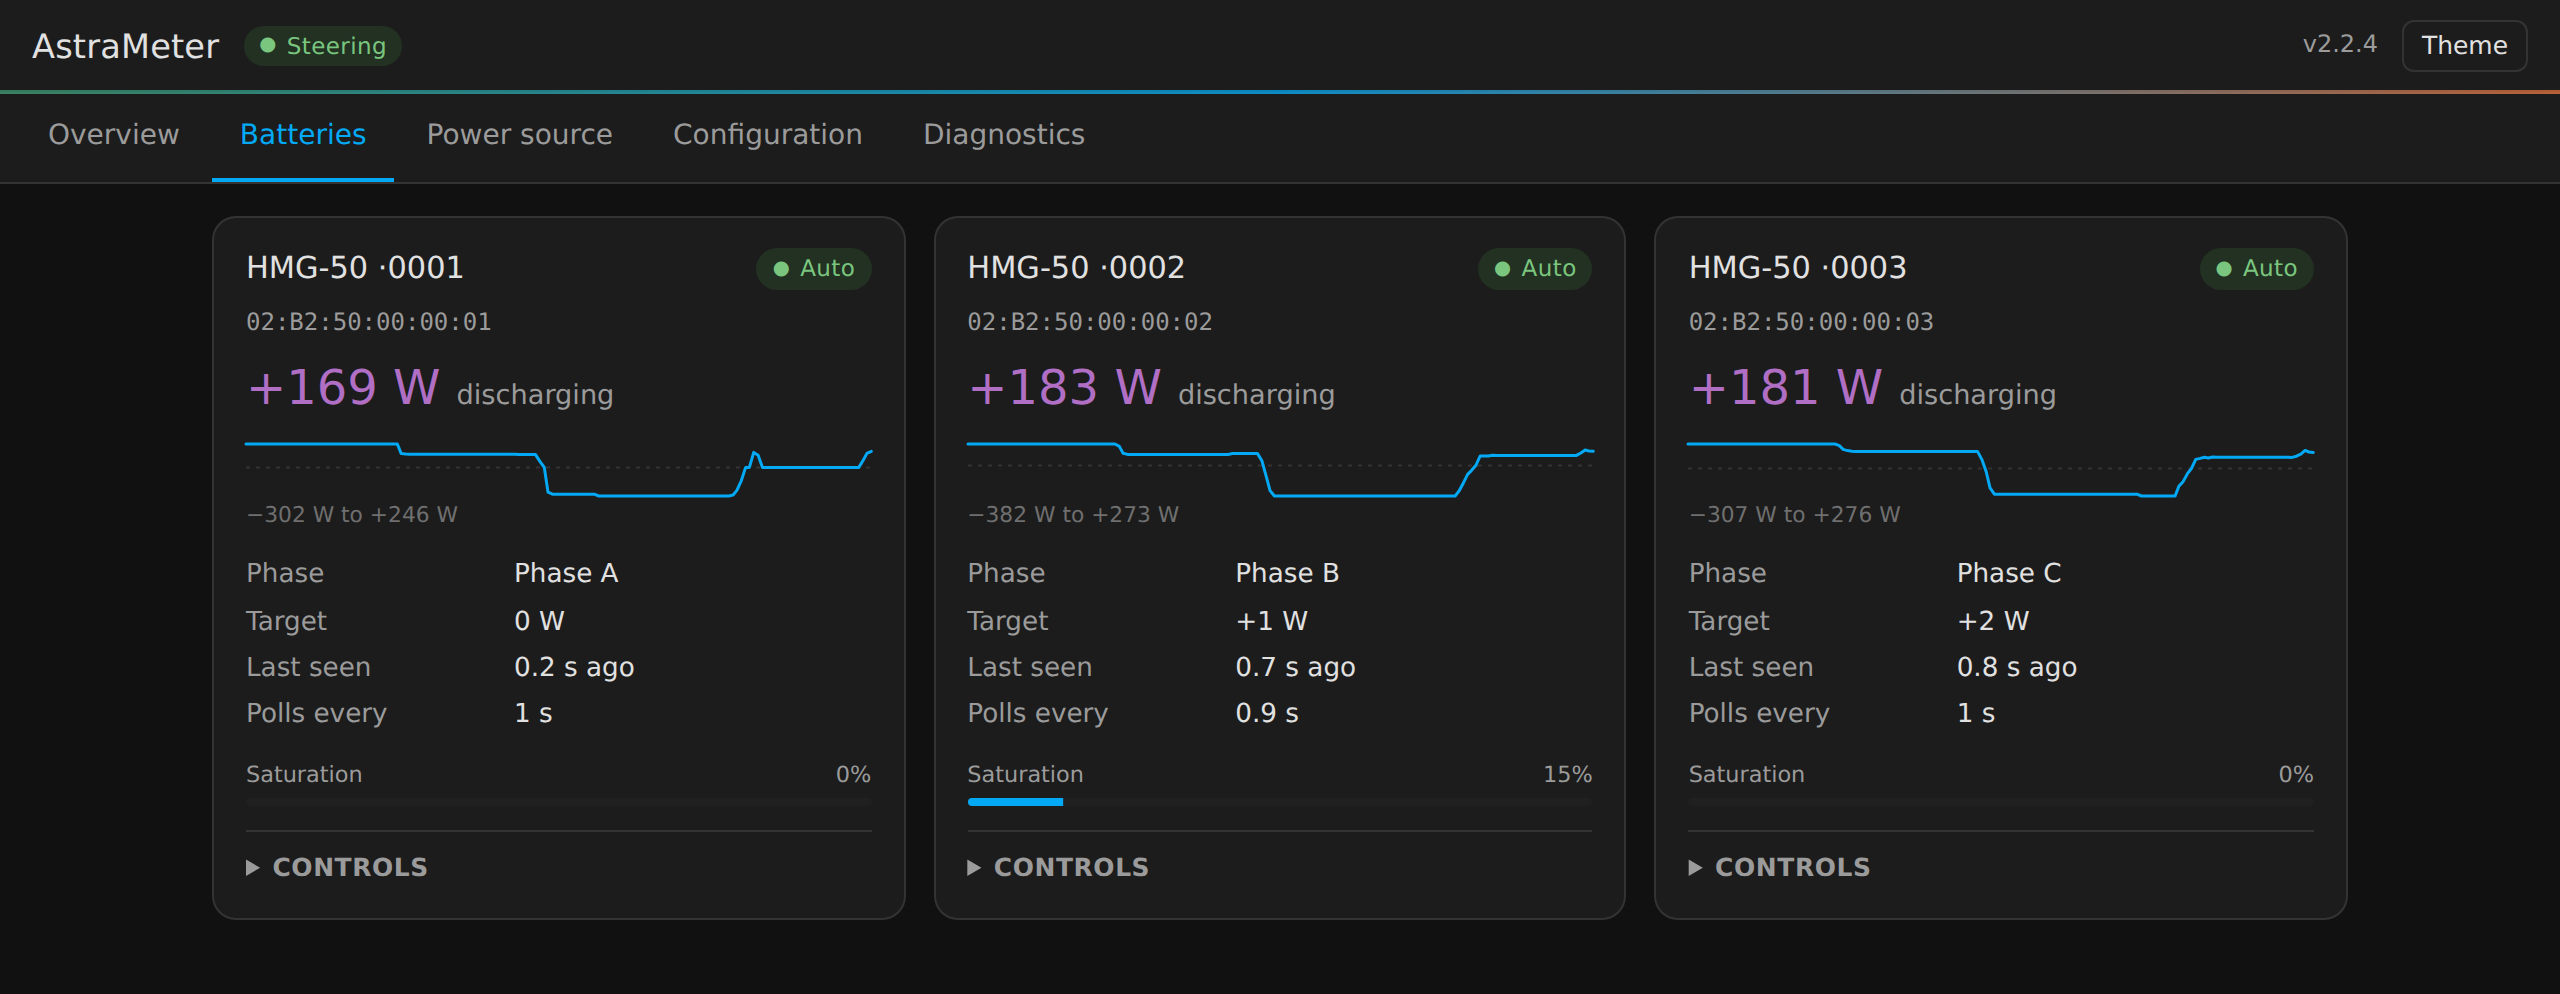Click the power sparkline chart for HMG-50 ·0003
The width and height of the screenshot is (2560, 994).
(2001, 469)
